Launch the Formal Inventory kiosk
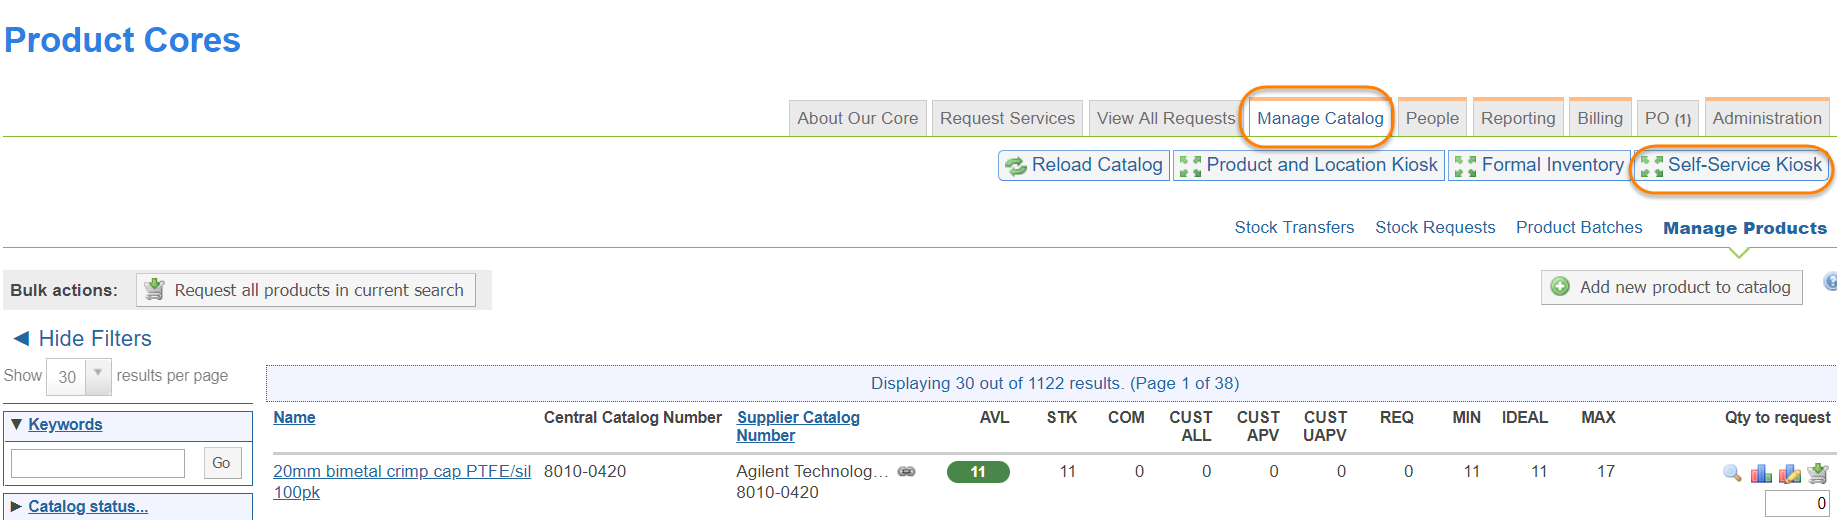The image size is (1837, 520). point(1538,165)
